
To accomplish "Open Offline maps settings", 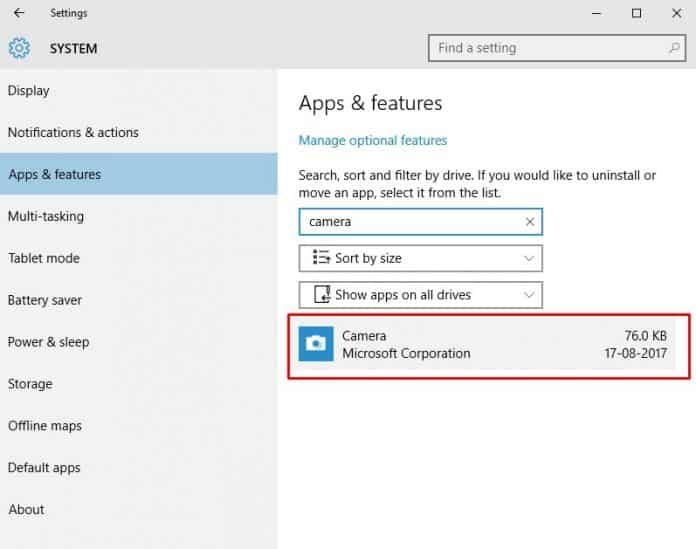I will 138,426.
